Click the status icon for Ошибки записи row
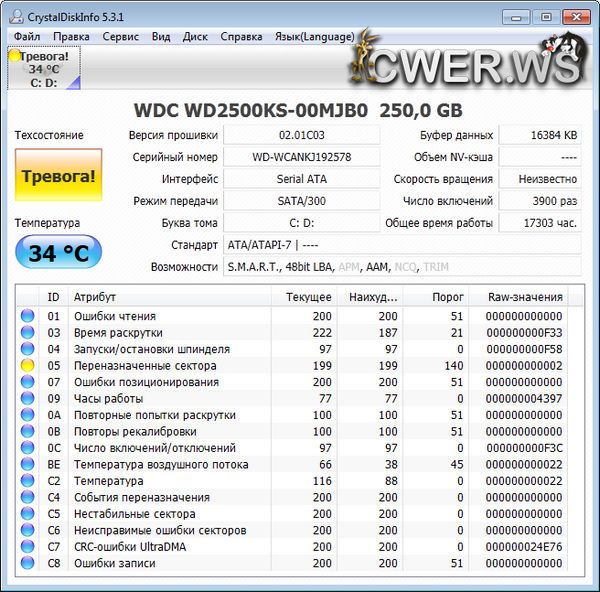The image size is (600, 592). click(x=28, y=564)
